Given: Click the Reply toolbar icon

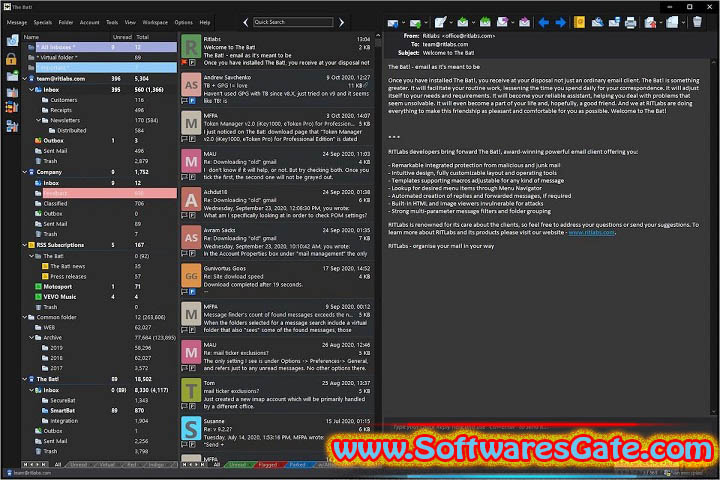Looking at the screenshot, I should pos(462,22).
